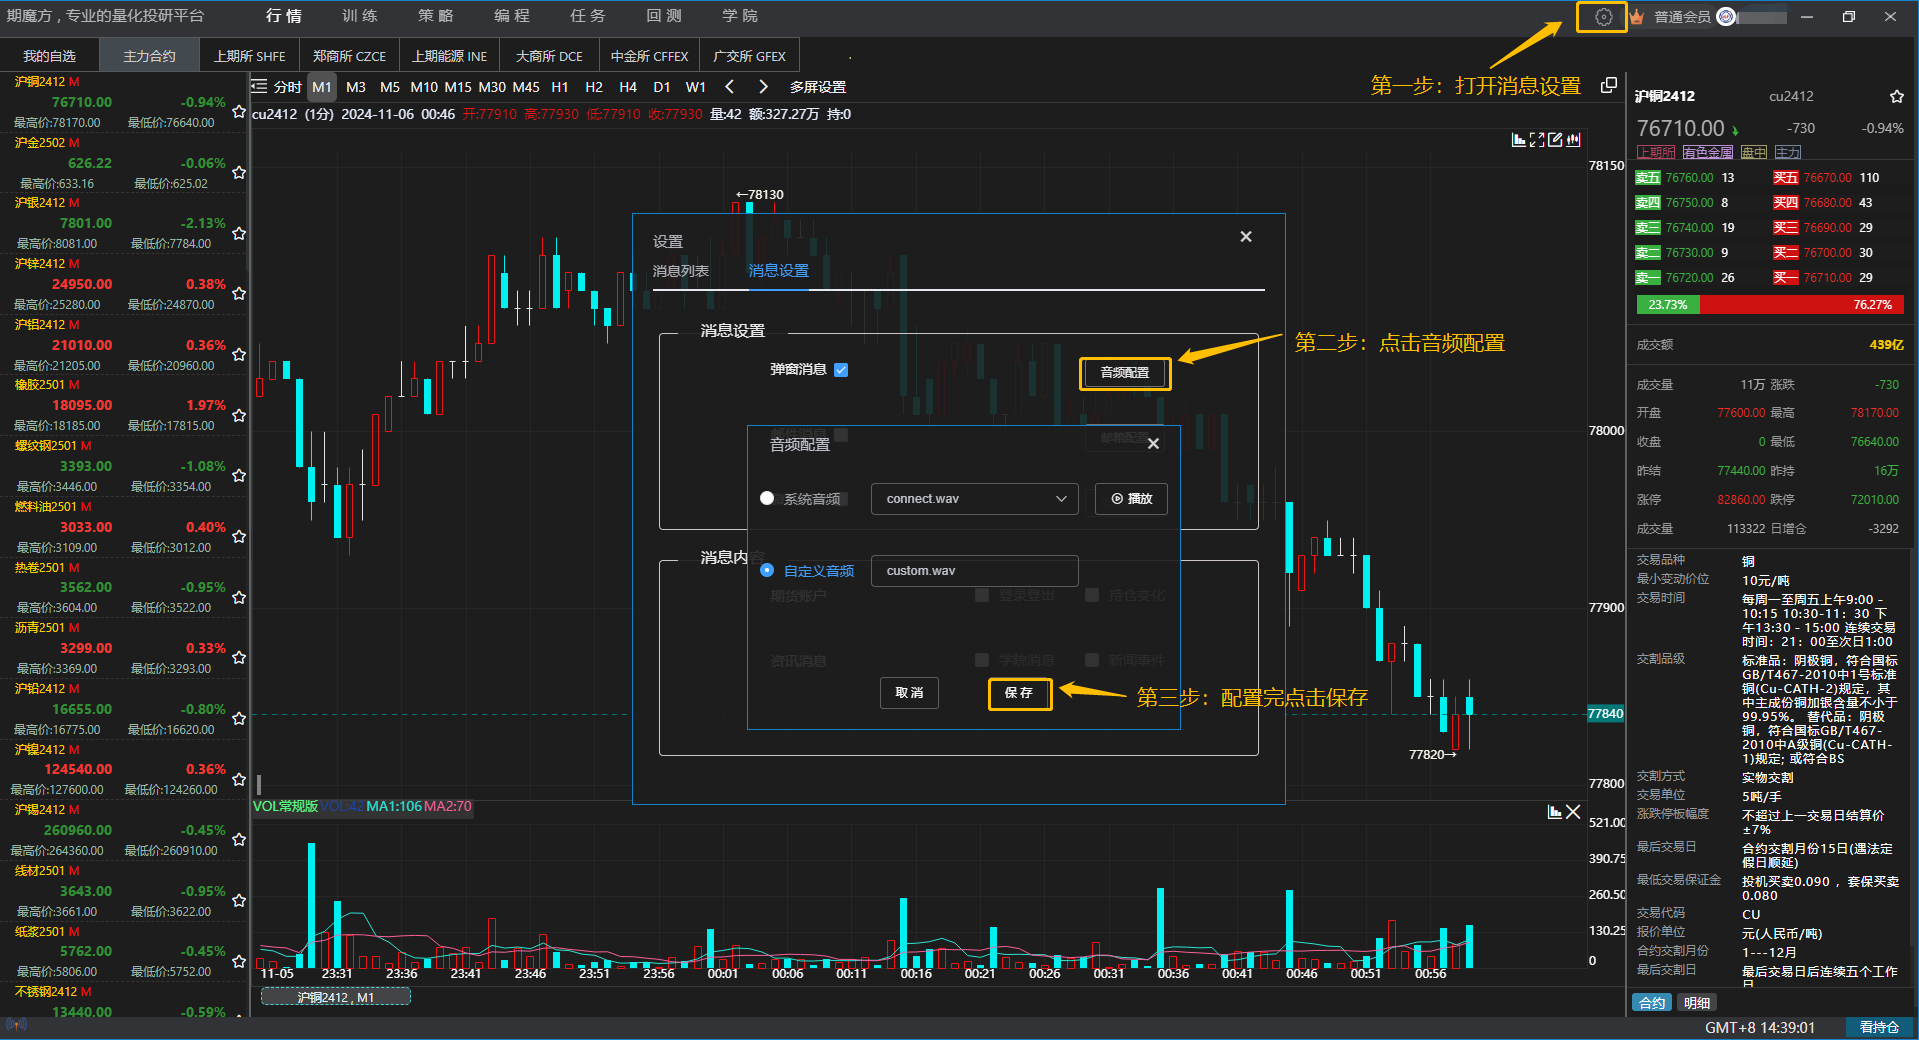
Task: Star 橡胶2501 in watchlist
Action: (x=239, y=415)
